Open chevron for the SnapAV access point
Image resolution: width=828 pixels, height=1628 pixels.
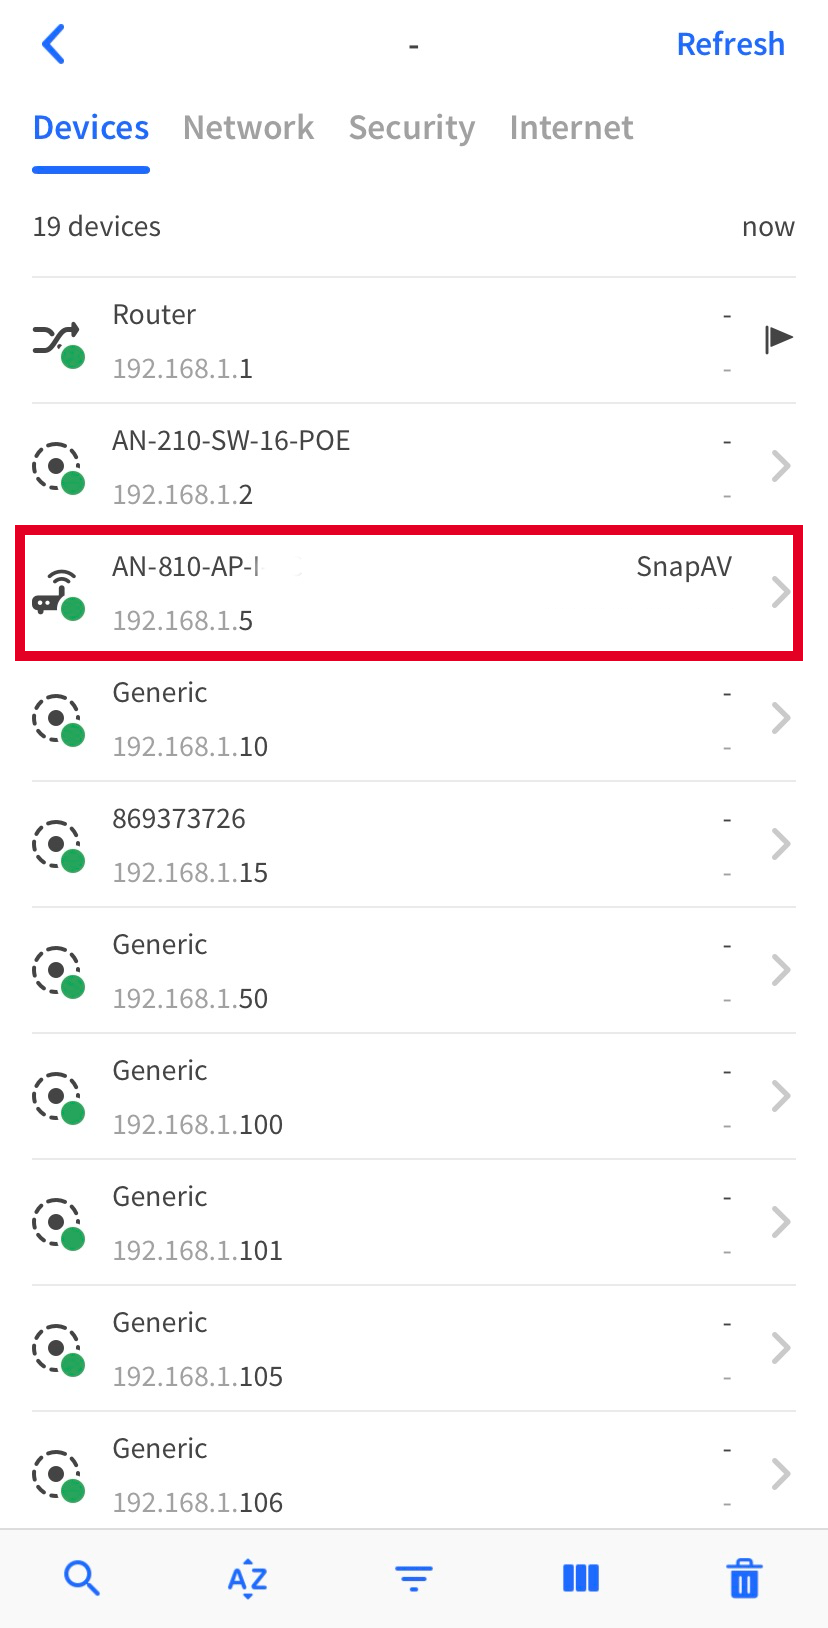pyautogui.click(x=781, y=592)
